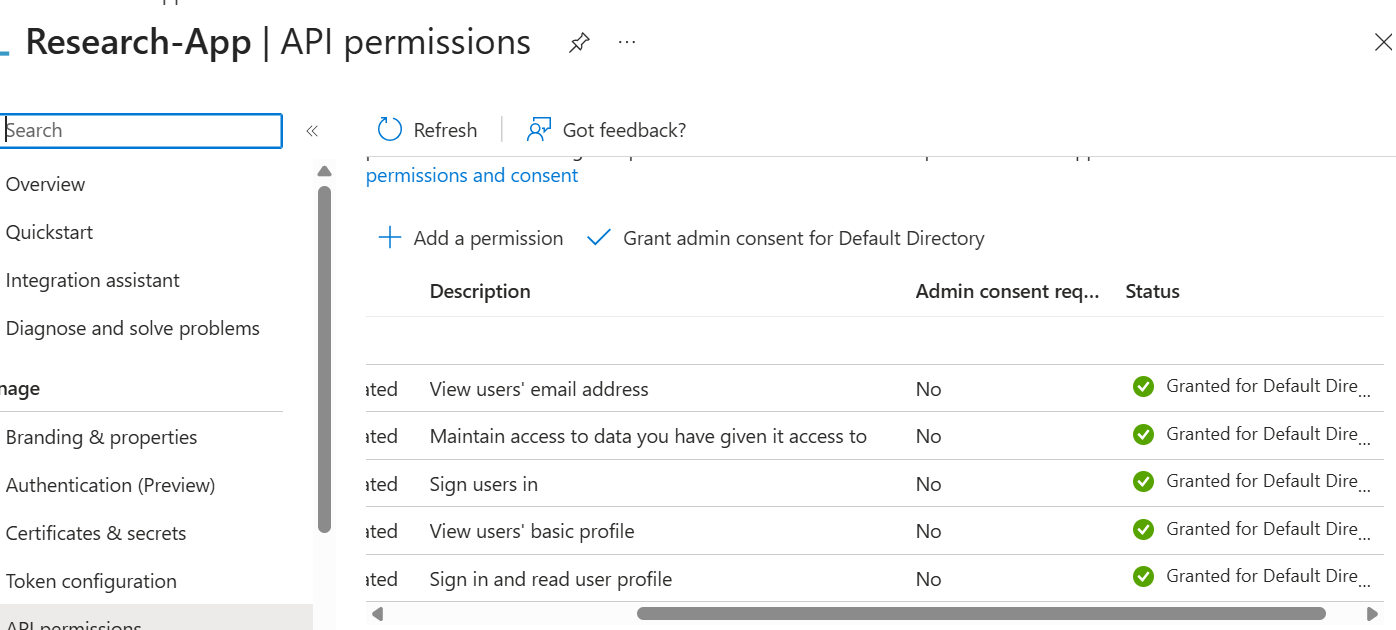Click Granted status text in Maintain access row

1268,435
